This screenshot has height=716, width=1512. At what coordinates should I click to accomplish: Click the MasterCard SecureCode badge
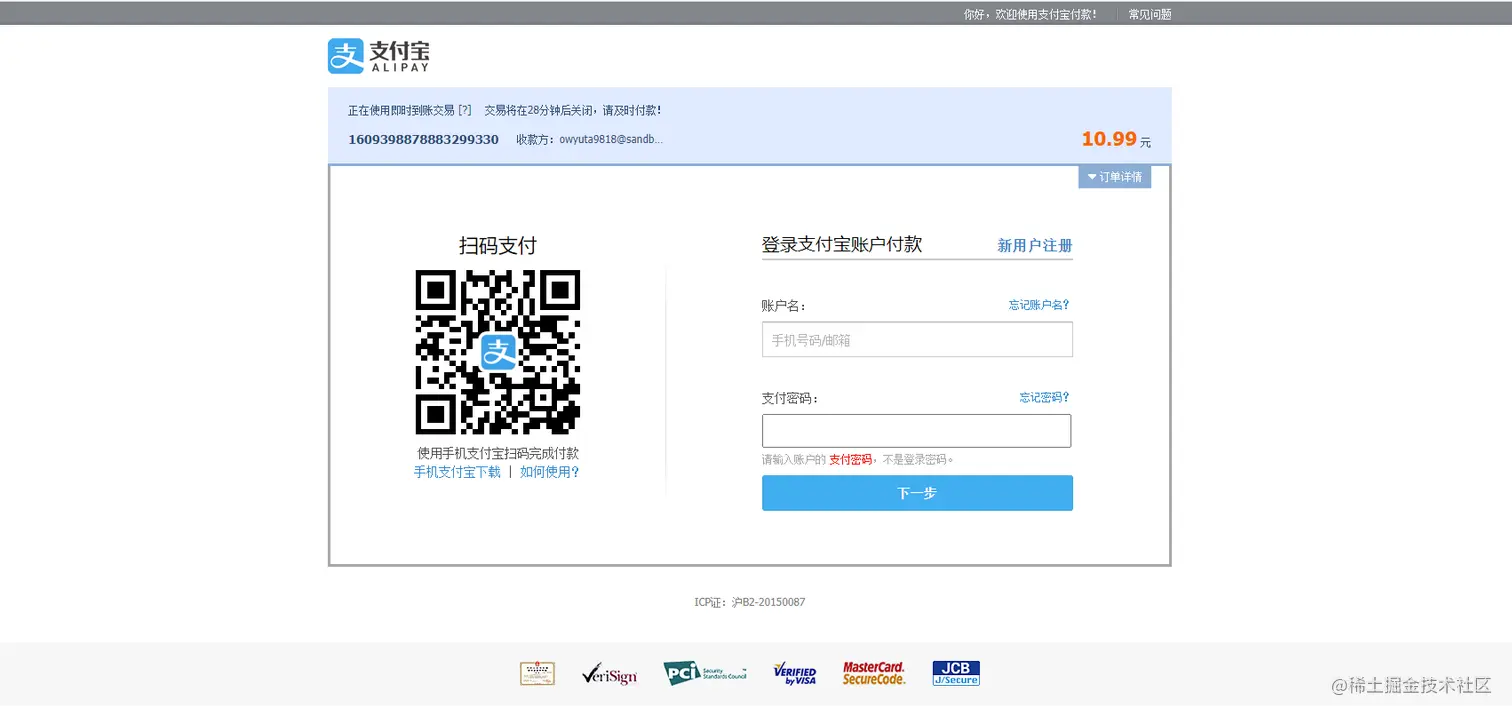[x=874, y=673]
